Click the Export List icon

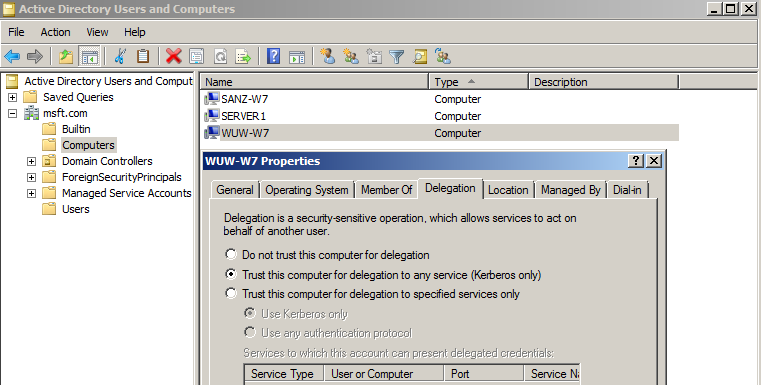click(243, 57)
